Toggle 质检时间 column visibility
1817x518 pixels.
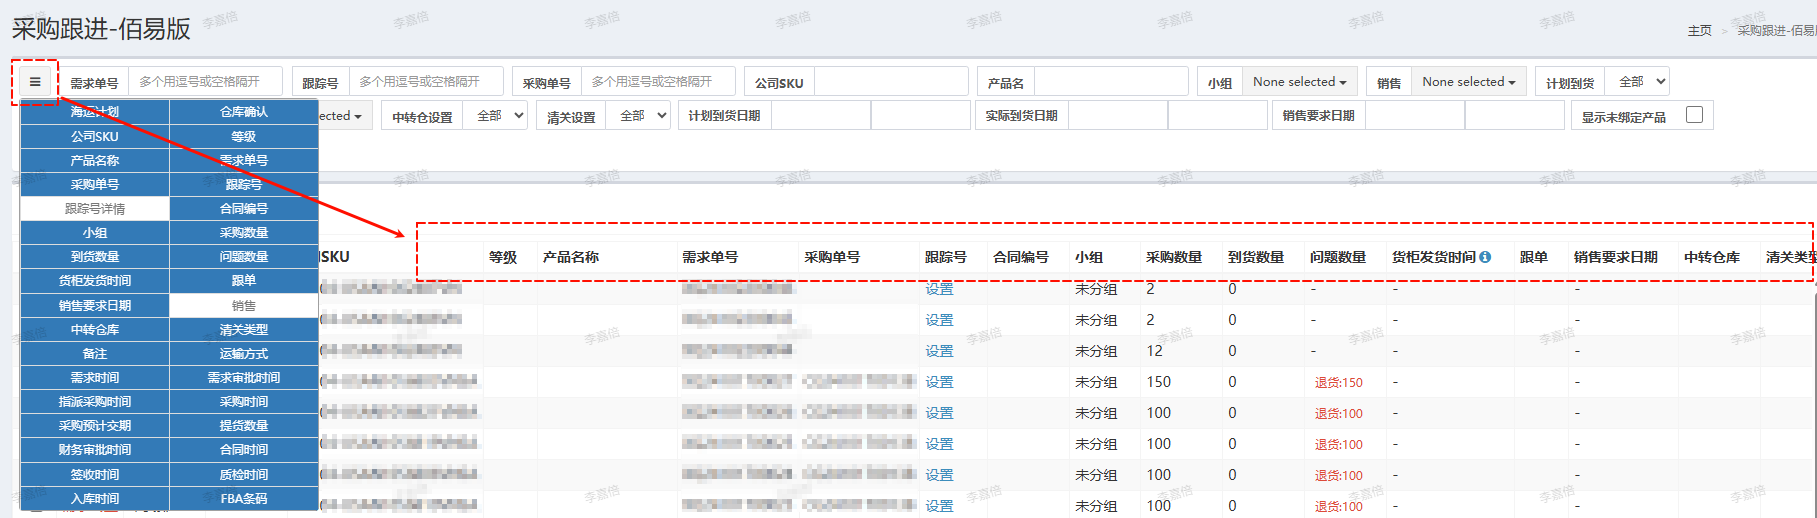[x=244, y=475]
